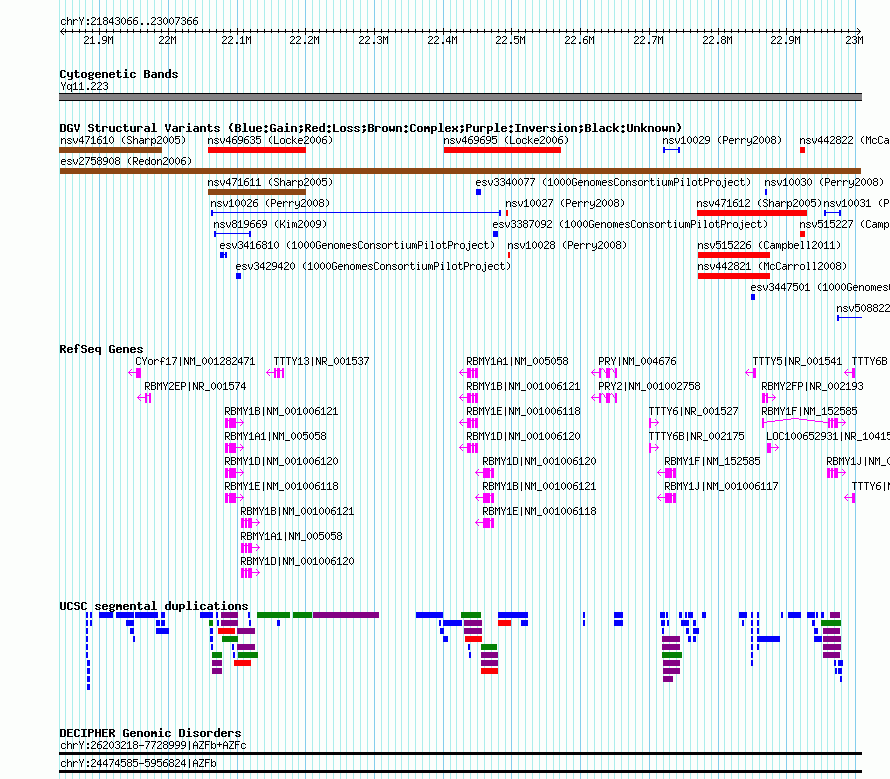
Task: Select the TTTY6B|NR_002175 gene arrow
Action: point(654,448)
